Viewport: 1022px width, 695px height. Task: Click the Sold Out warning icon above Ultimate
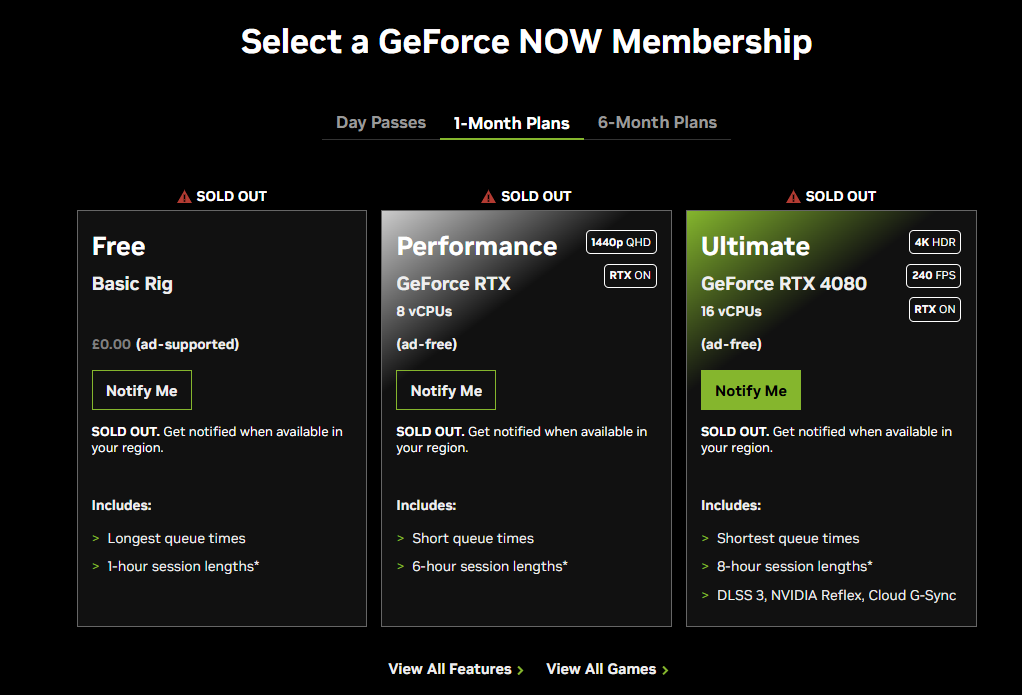[x=793, y=197]
